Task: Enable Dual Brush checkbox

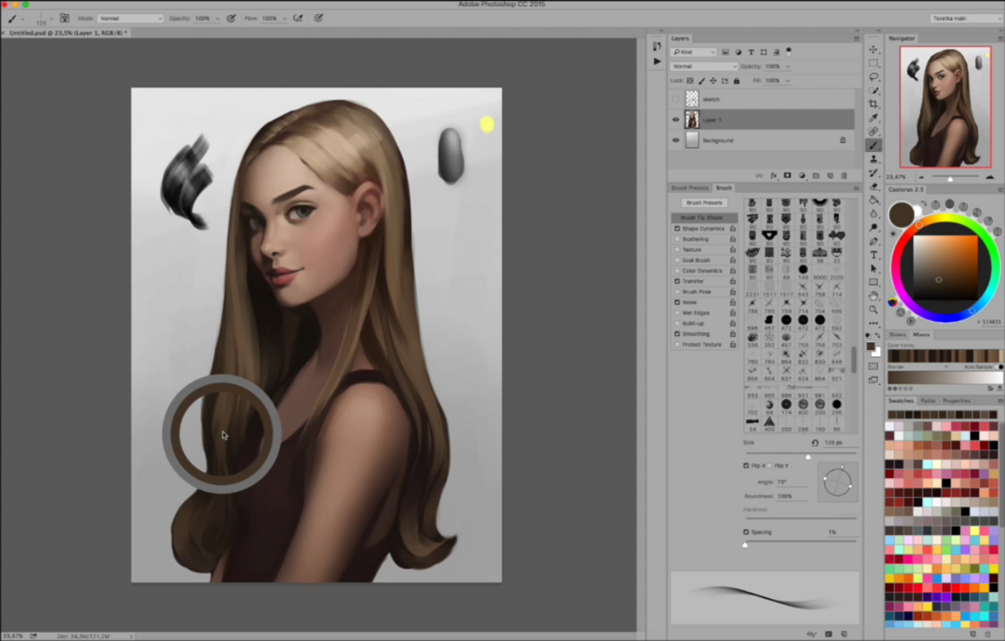Action: tap(677, 260)
